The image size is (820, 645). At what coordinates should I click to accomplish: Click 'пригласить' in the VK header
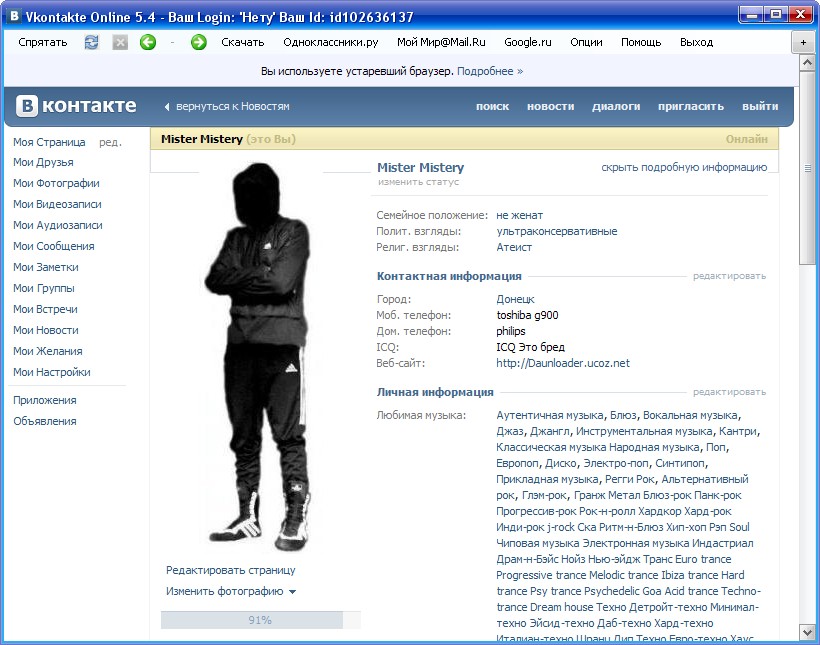point(691,106)
